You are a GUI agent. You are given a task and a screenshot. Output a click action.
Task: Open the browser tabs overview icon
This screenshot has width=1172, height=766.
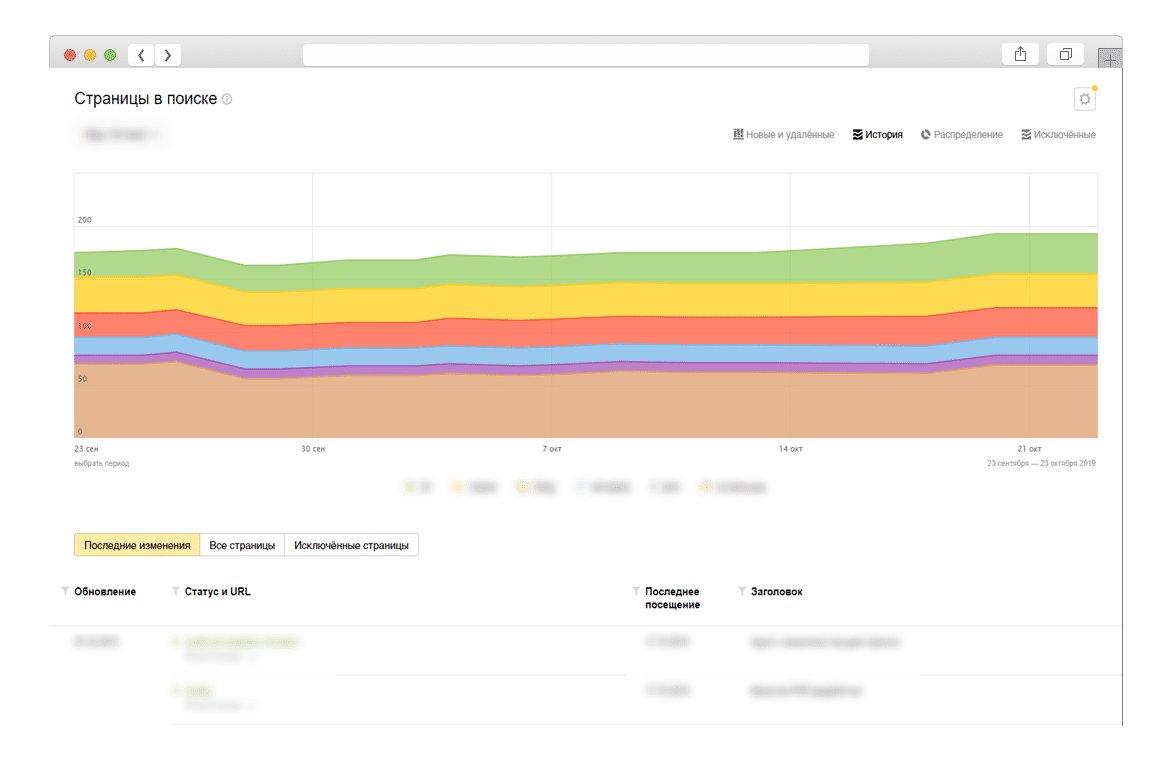click(1066, 55)
